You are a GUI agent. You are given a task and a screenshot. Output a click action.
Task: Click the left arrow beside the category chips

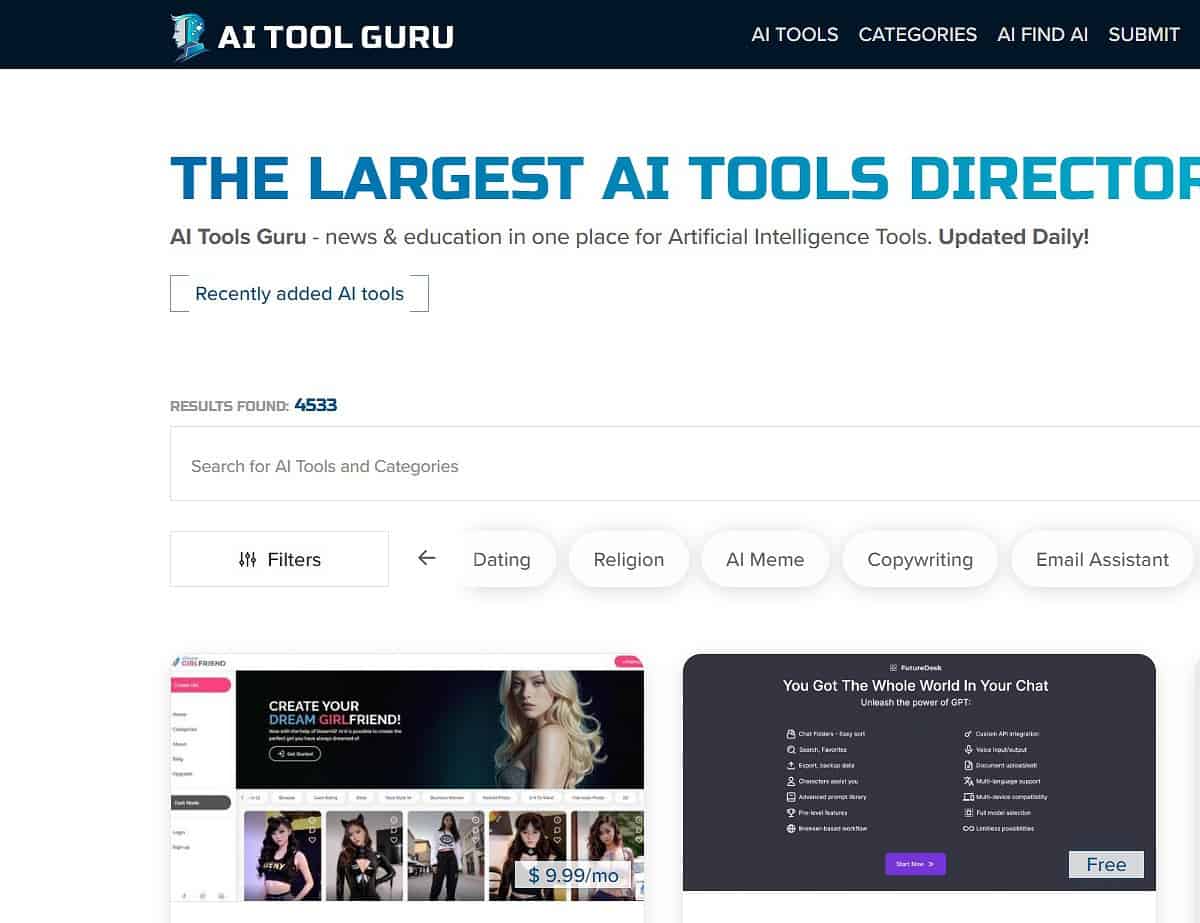pyautogui.click(x=427, y=558)
